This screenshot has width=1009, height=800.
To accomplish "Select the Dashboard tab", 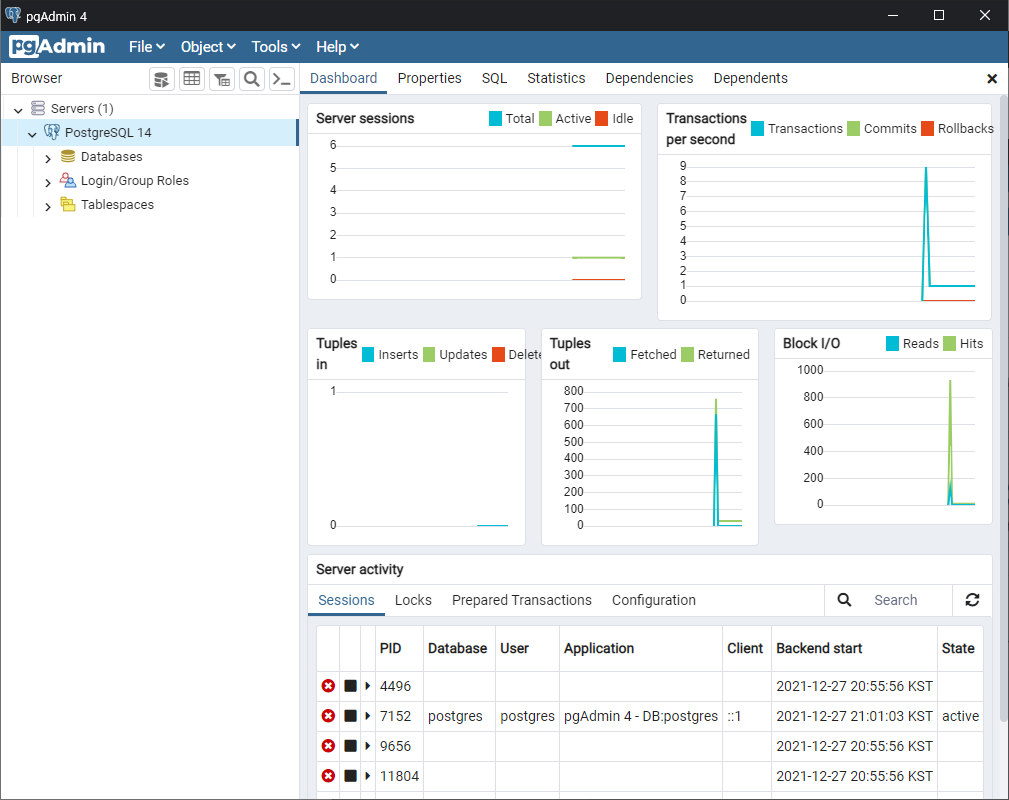I will pos(344,78).
